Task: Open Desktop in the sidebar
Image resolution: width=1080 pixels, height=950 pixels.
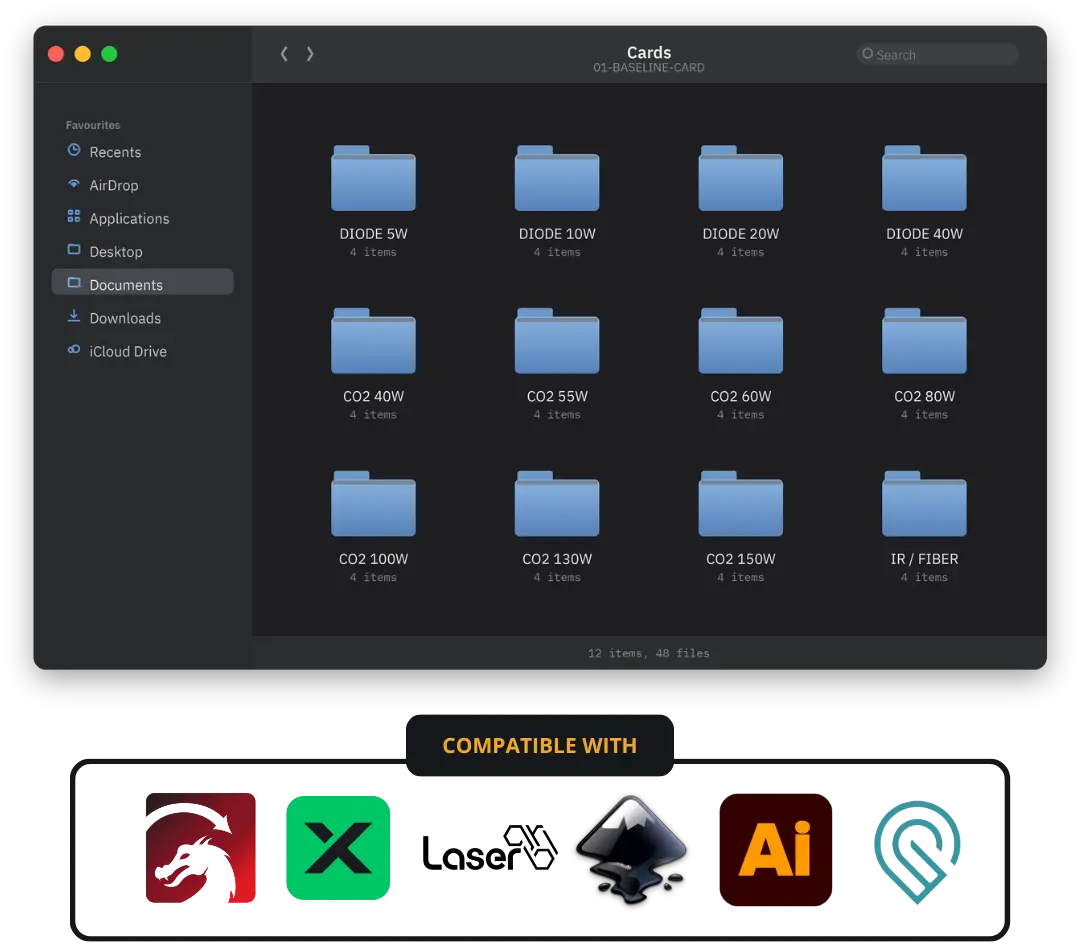Action: point(143,251)
